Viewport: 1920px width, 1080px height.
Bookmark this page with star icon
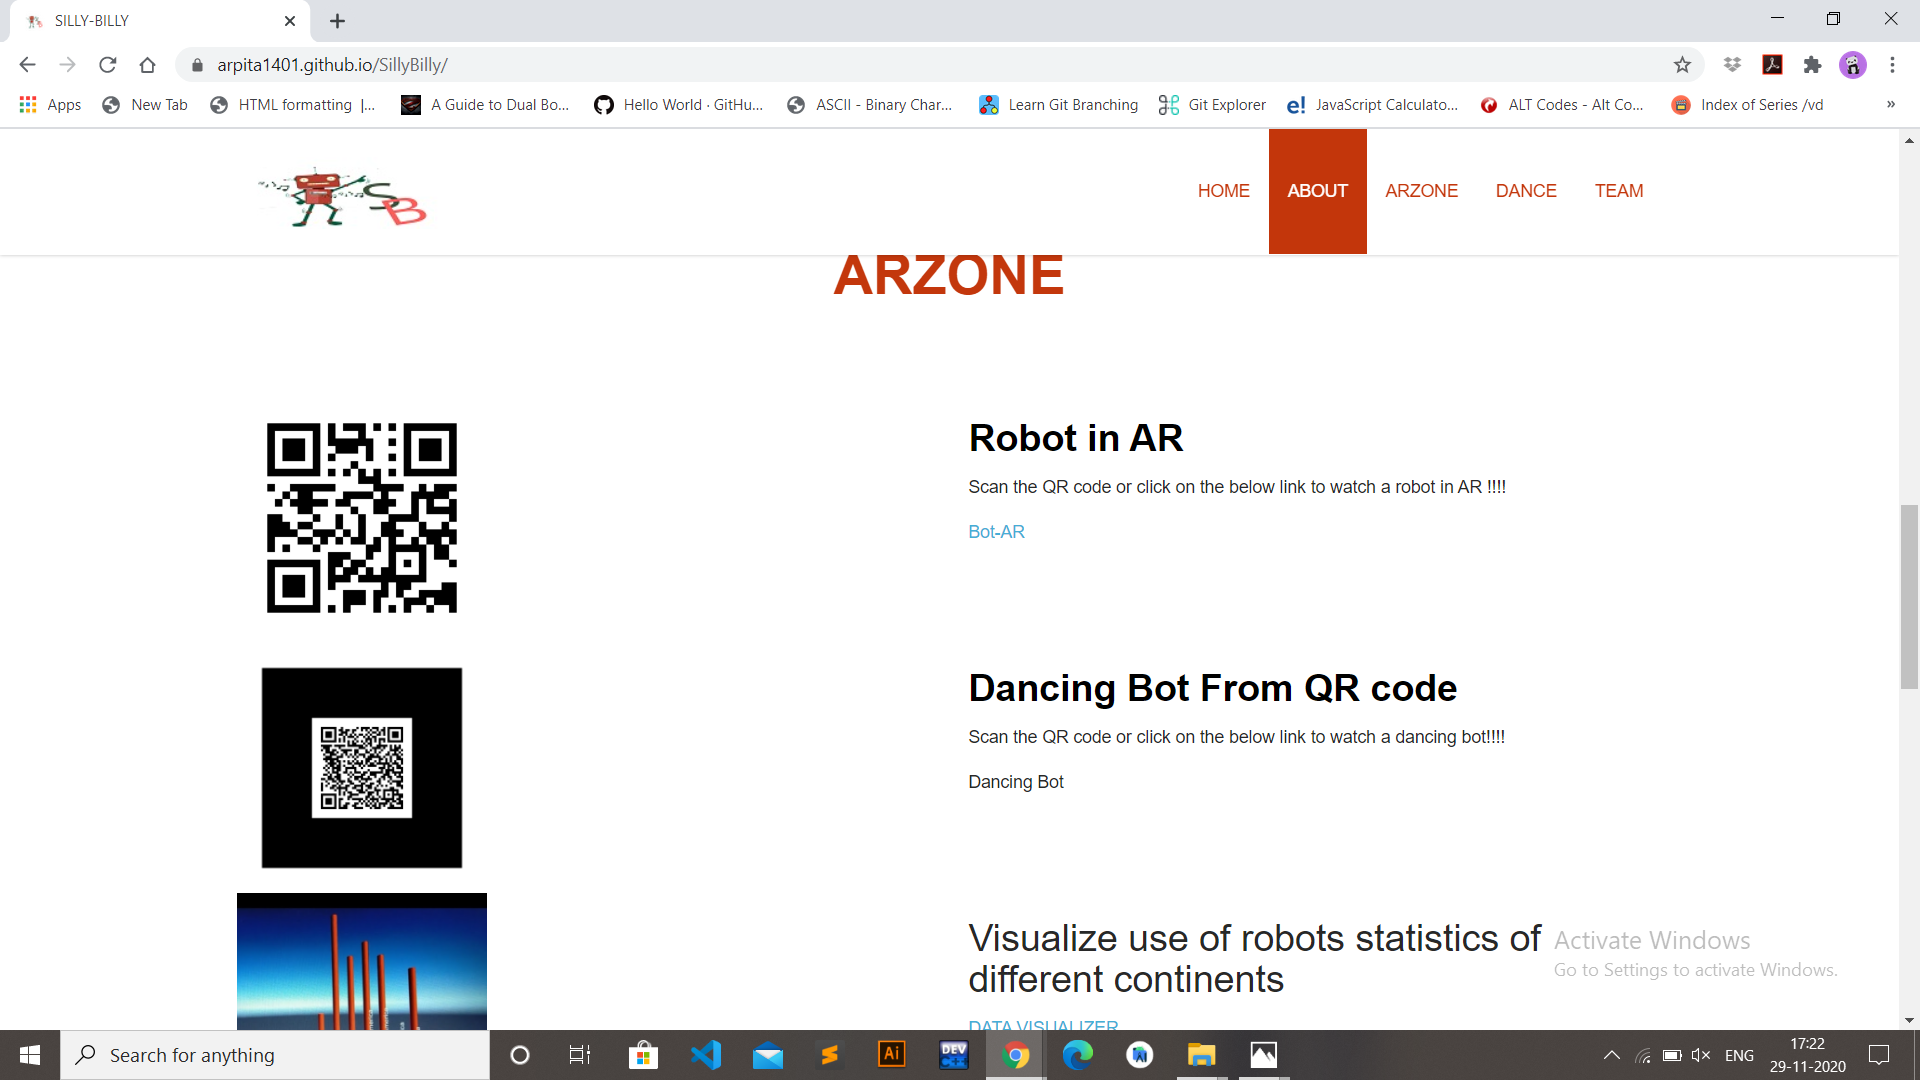click(x=1682, y=65)
